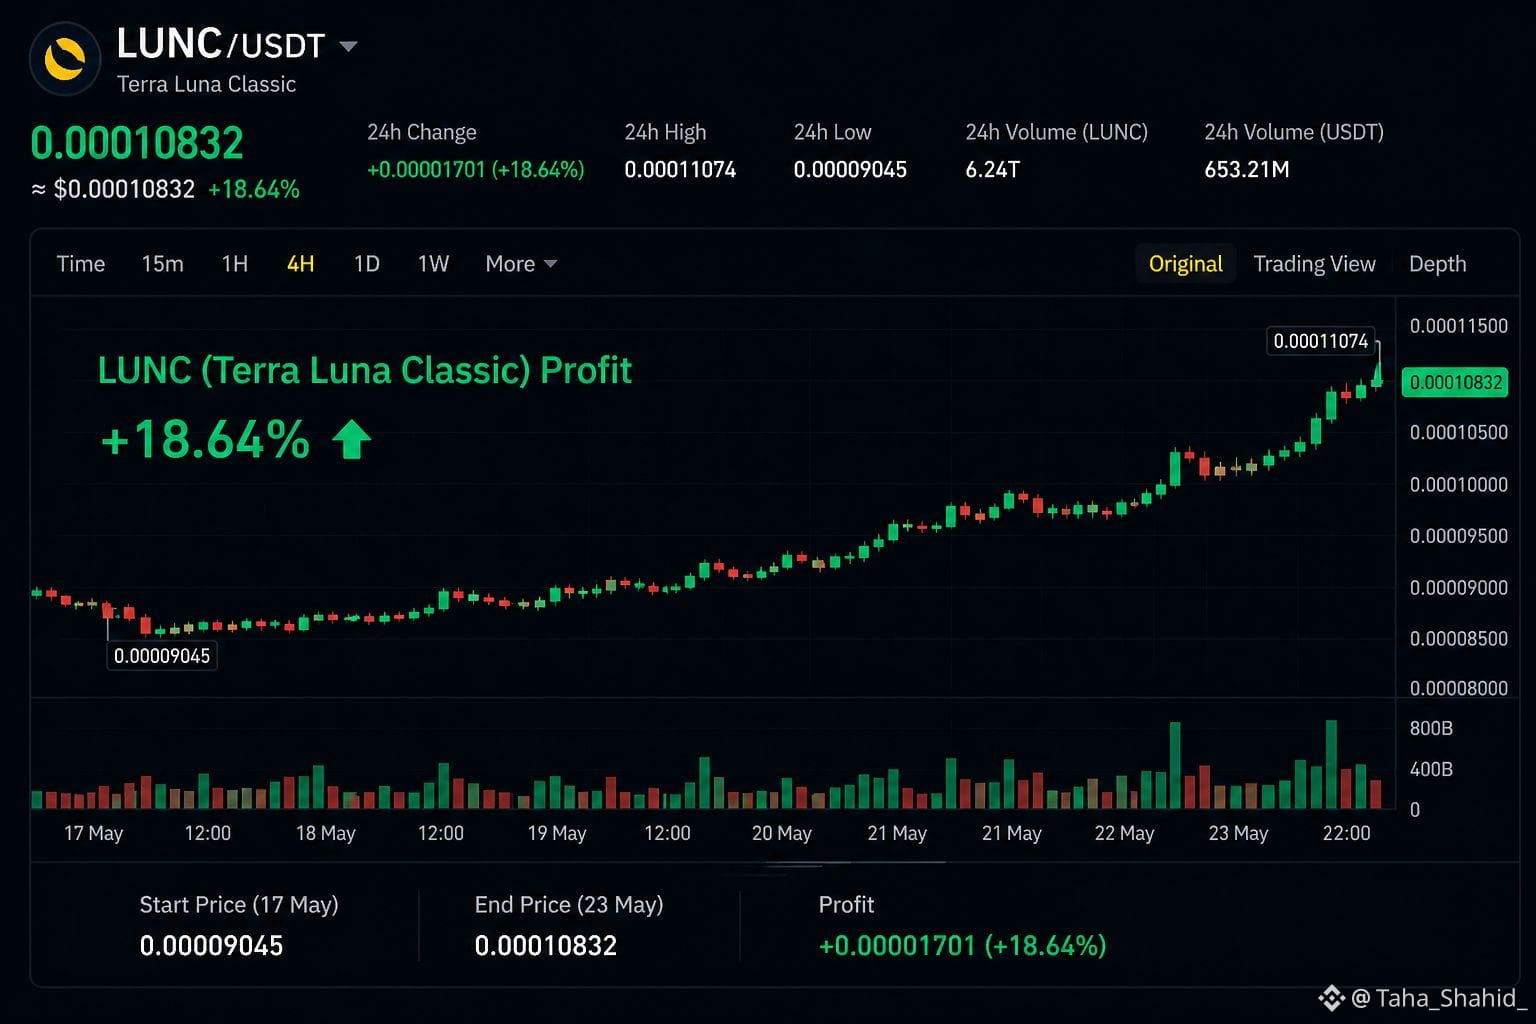Click the Start Price value 0.00009045
The height and width of the screenshot is (1024, 1536).
211,946
